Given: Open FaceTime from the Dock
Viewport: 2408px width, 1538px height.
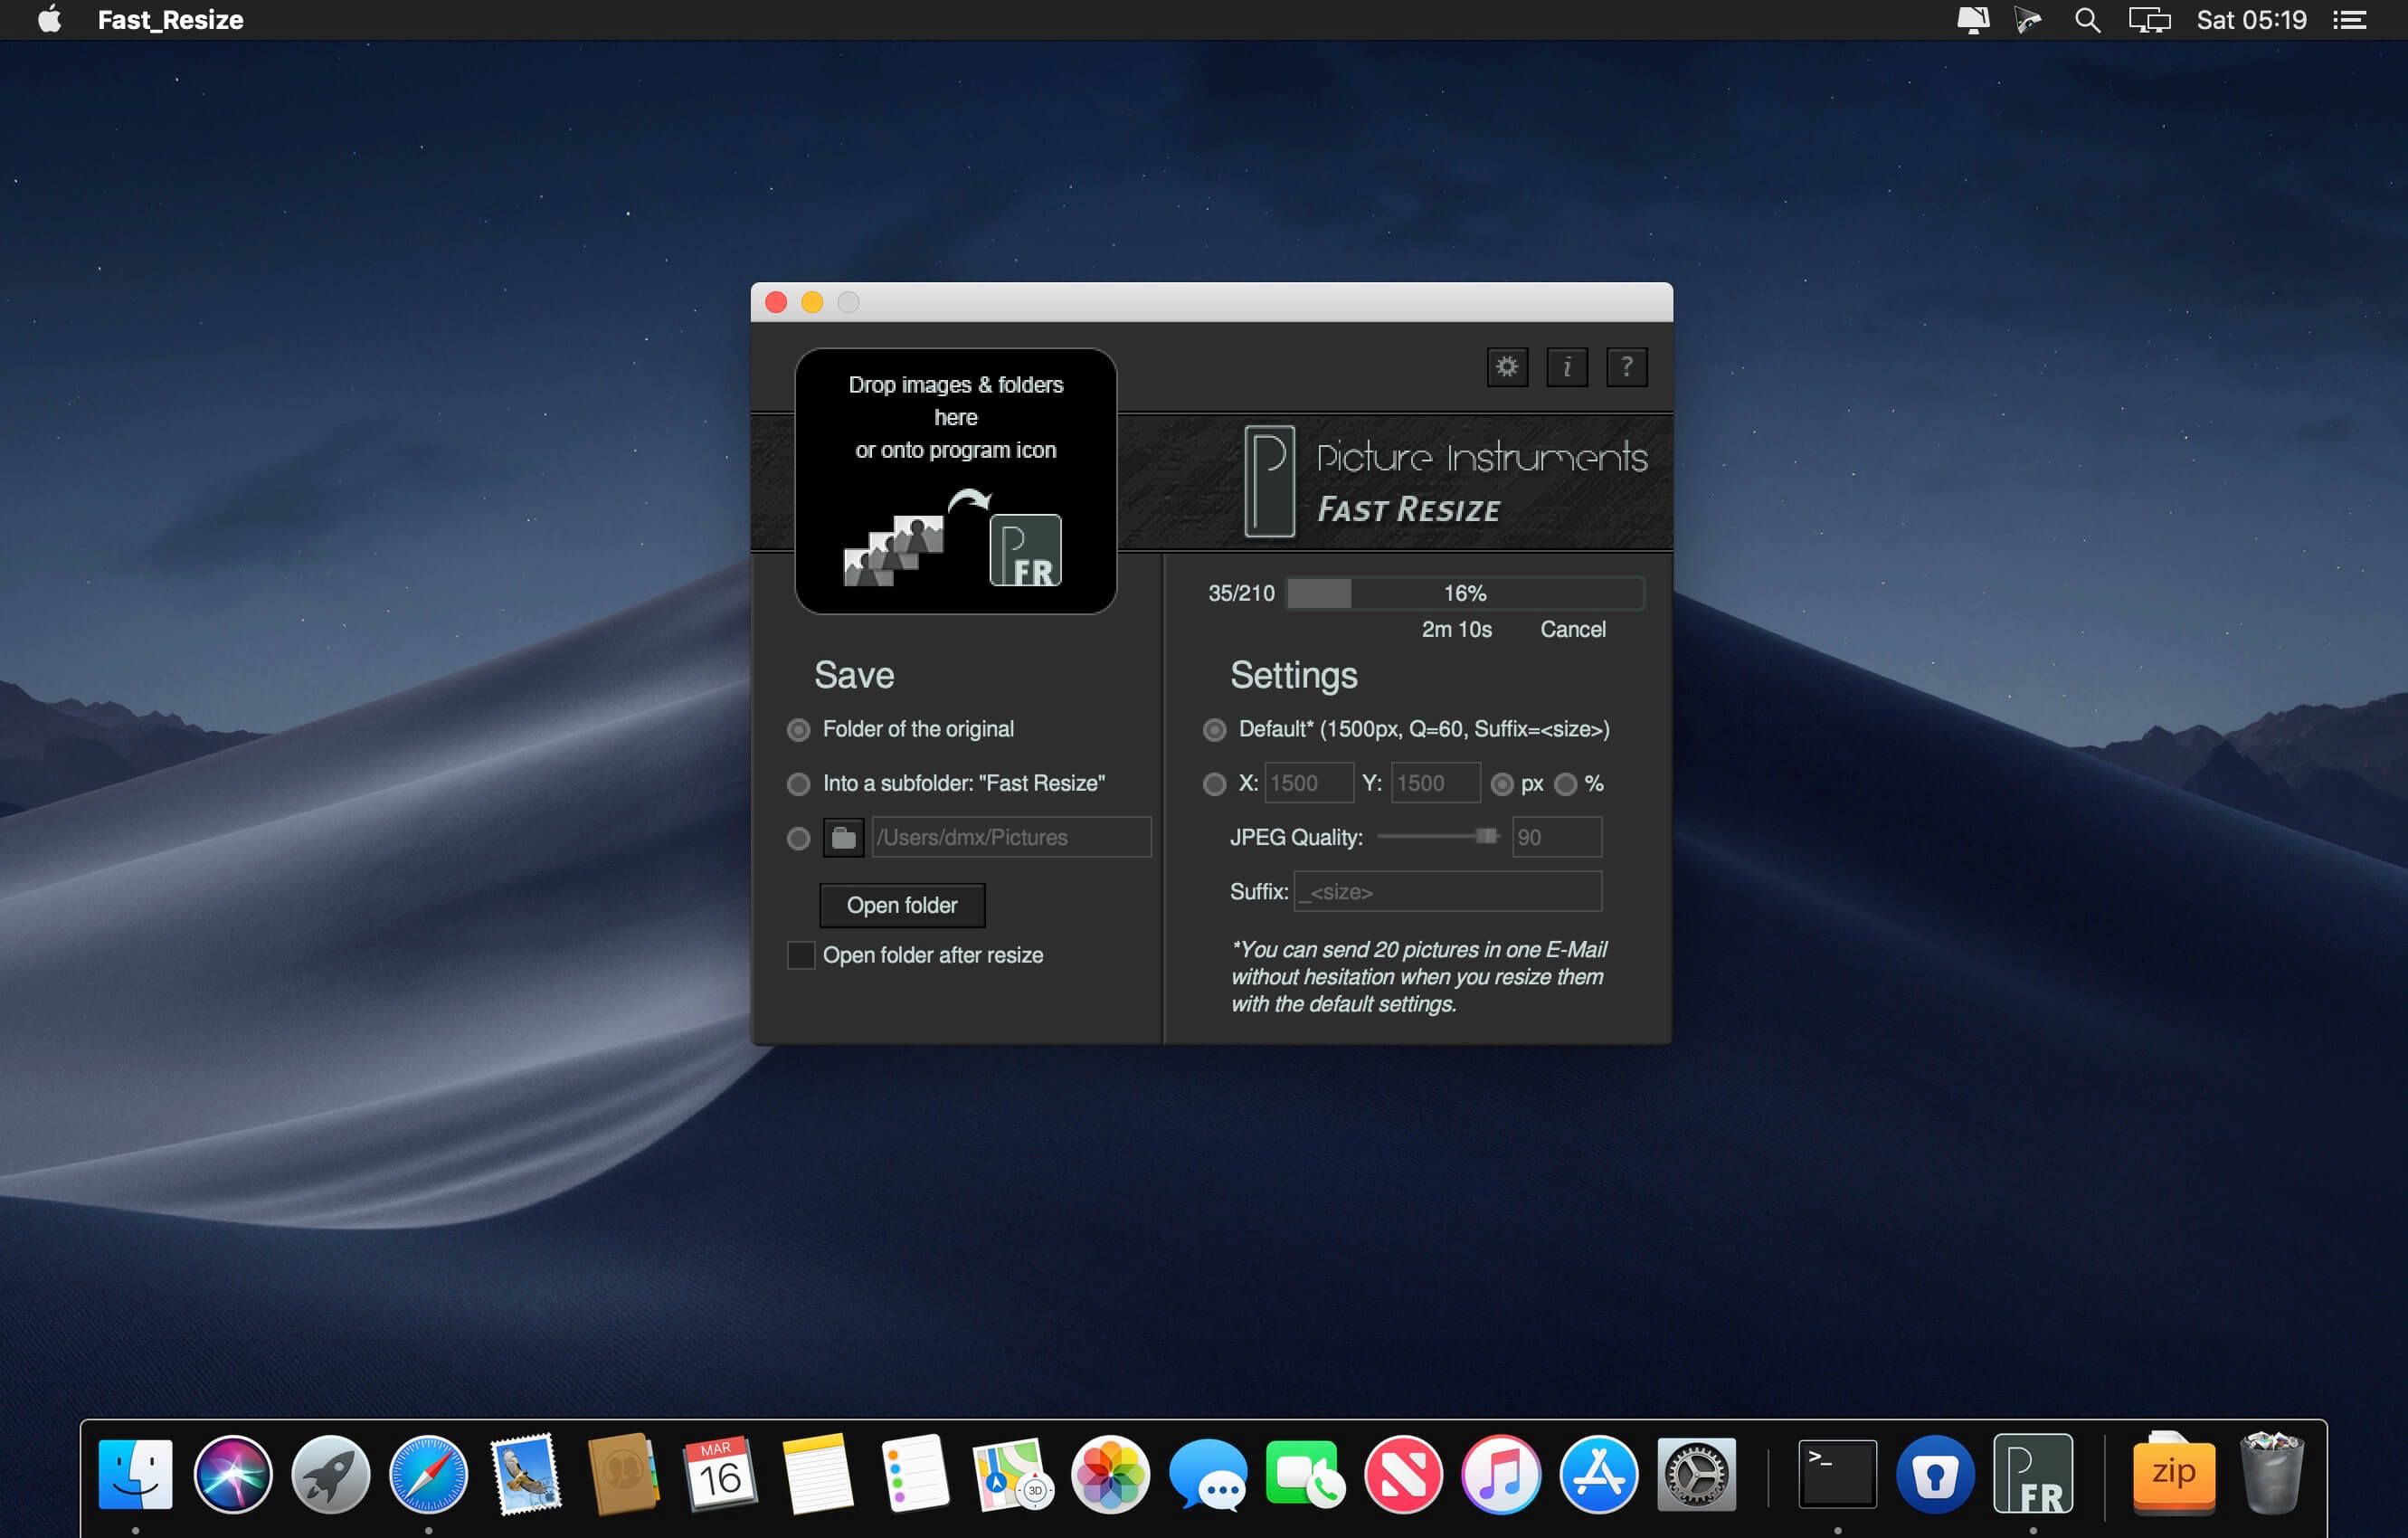Looking at the screenshot, I should [1306, 1473].
